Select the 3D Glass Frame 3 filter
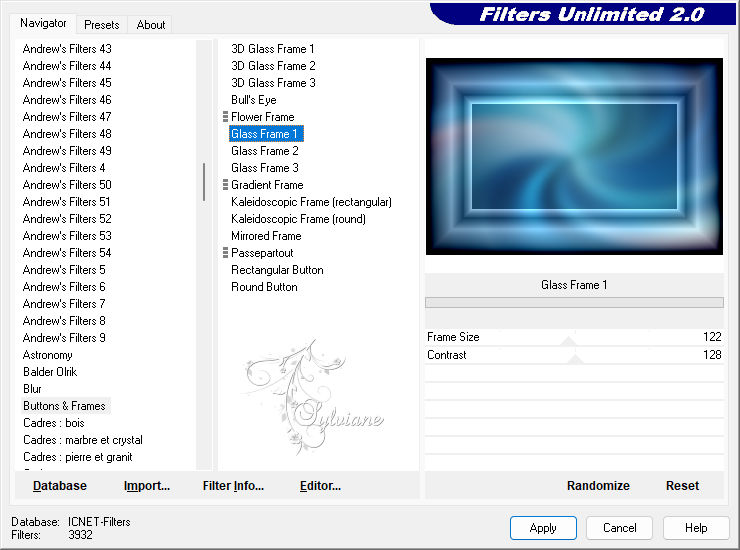Viewport: 740px width, 550px height. [x=273, y=83]
